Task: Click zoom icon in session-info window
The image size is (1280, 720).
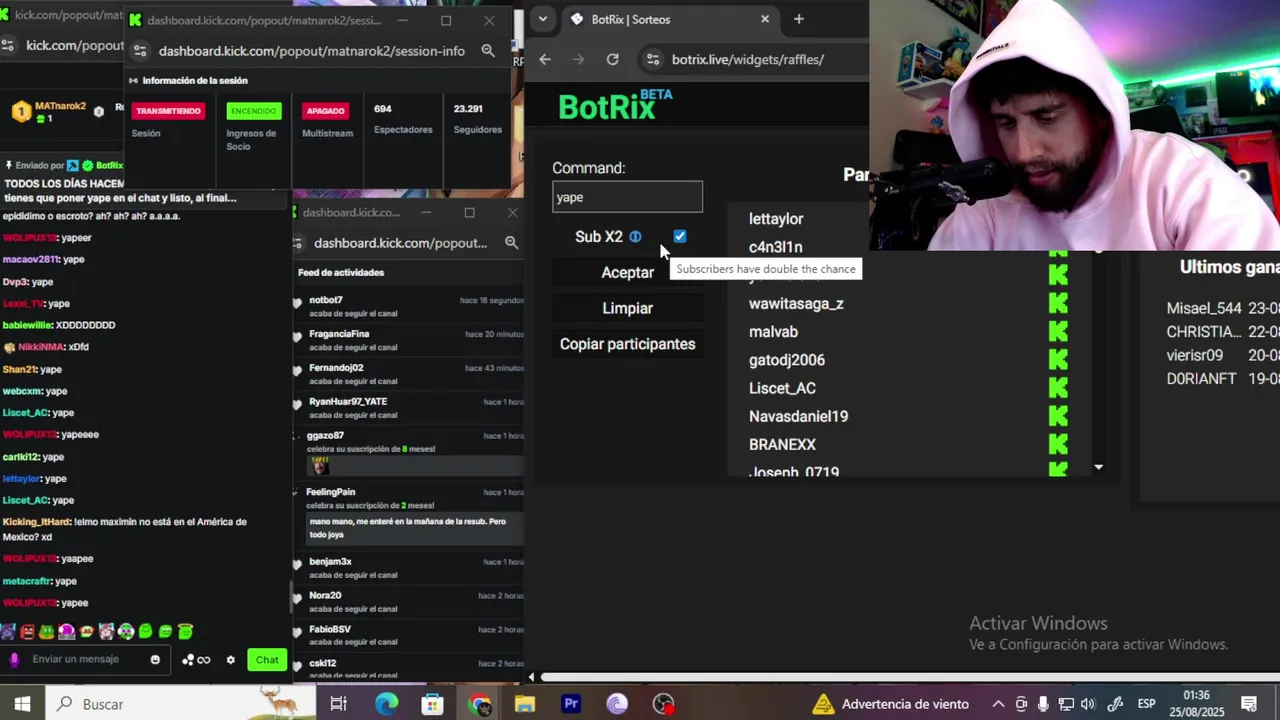Action: (488, 51)
